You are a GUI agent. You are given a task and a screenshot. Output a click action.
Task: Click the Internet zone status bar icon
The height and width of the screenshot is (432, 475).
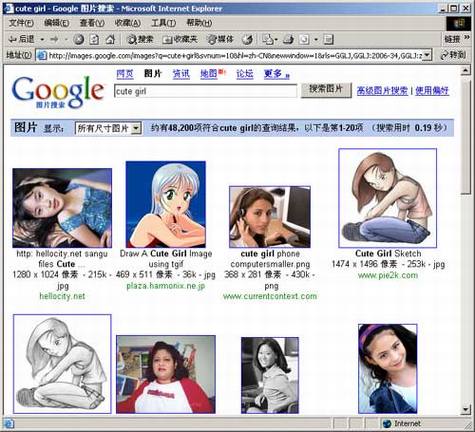tap(387, 424)
